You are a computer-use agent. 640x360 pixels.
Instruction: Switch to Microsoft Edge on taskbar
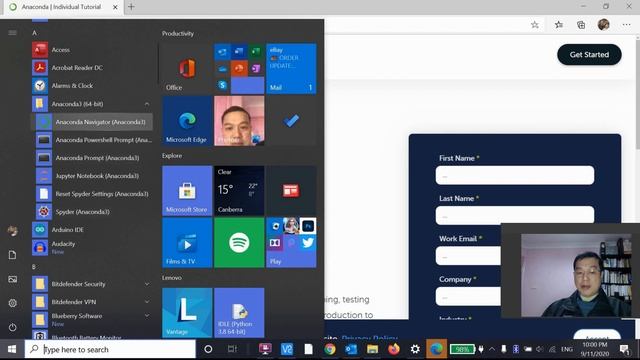(436, 349)
